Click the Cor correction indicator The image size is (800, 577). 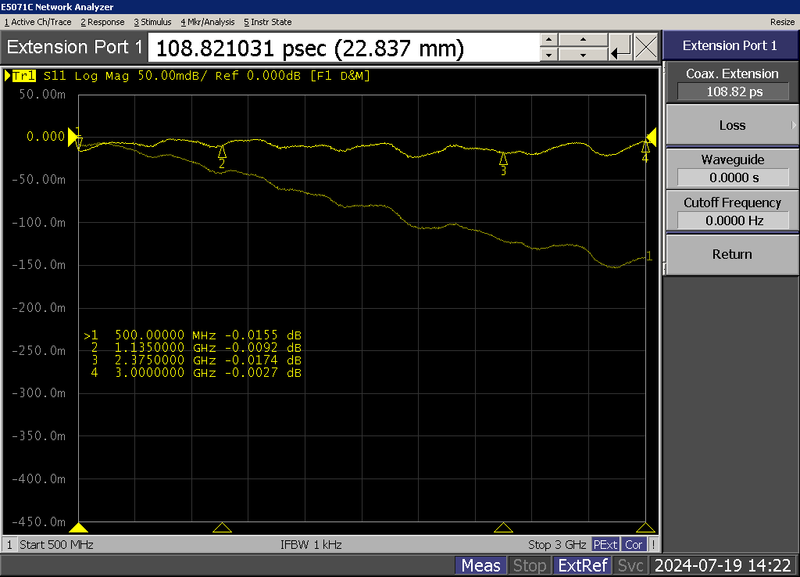click(634, 544)
